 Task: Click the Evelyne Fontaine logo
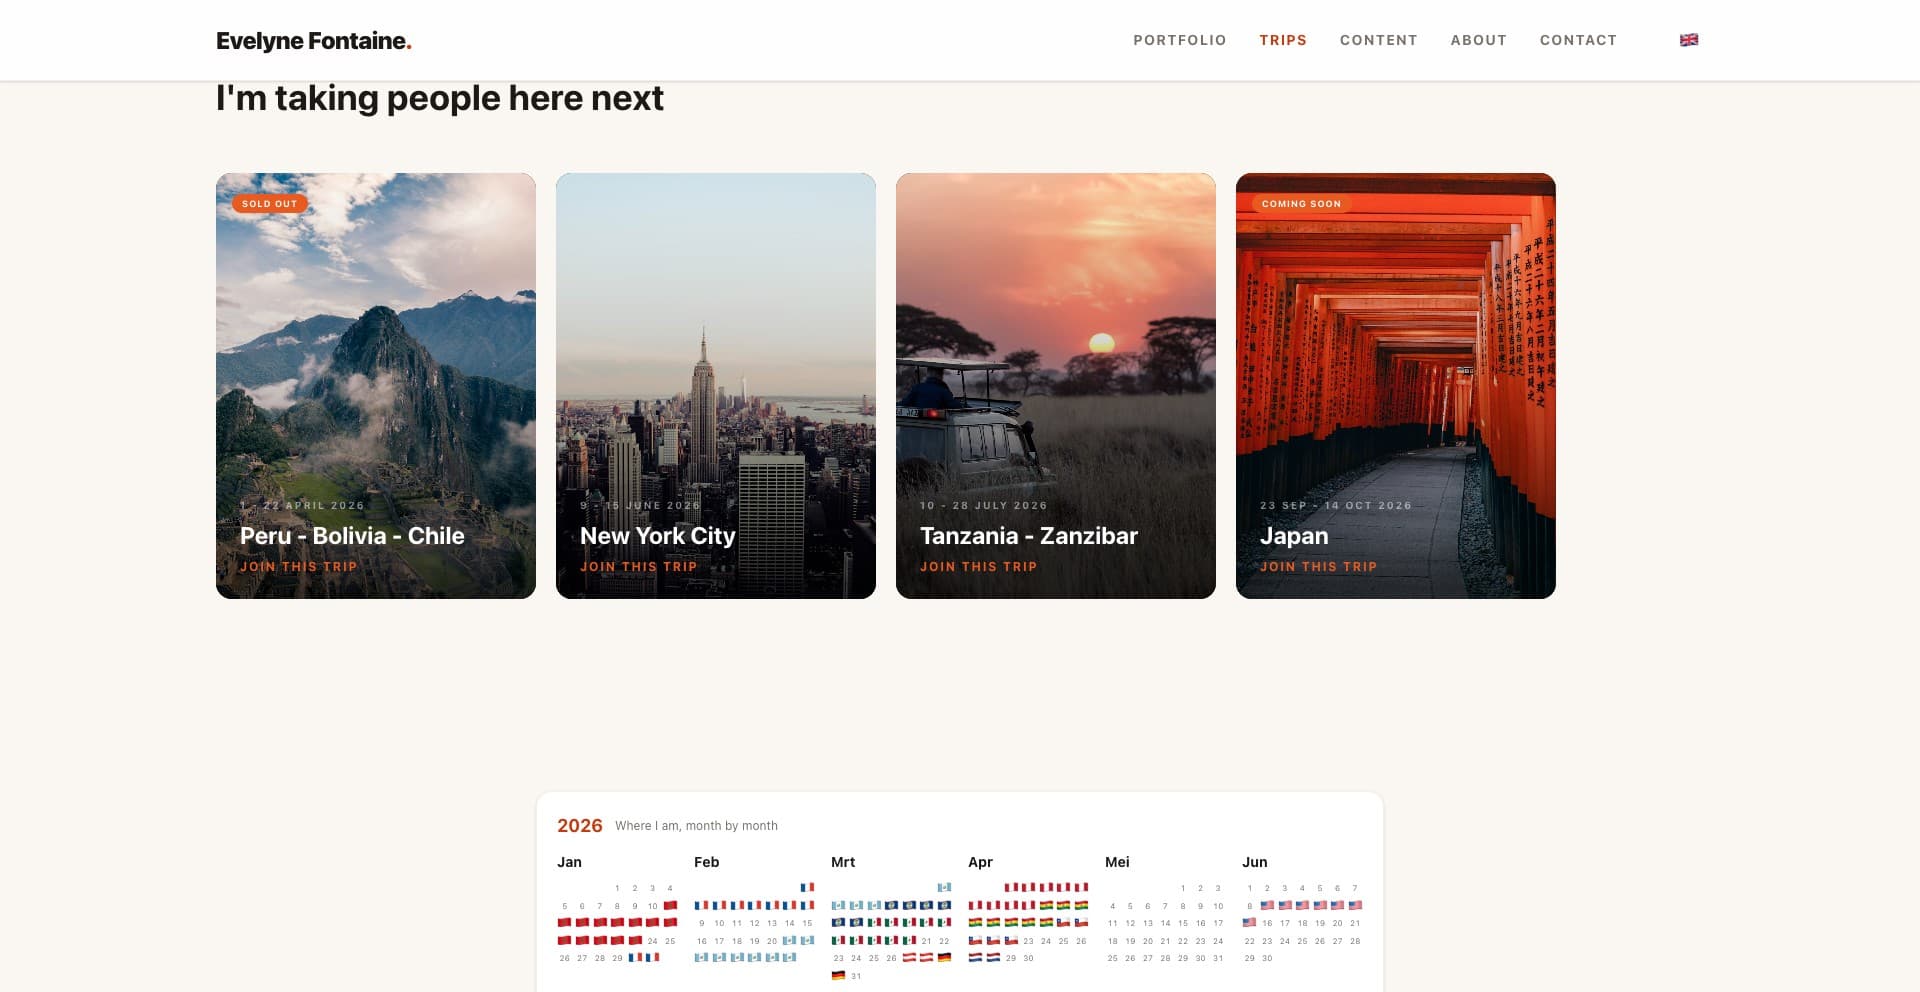[313, 41]
